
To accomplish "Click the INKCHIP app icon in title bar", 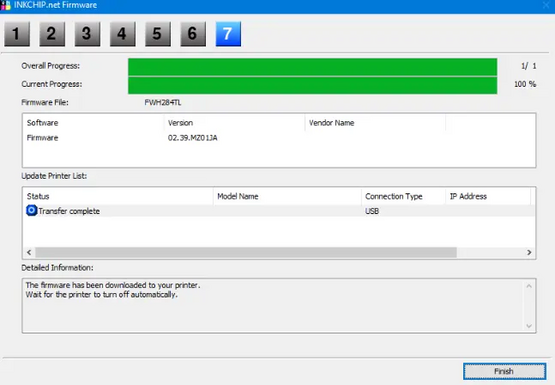I will click(x=6, y=5).
